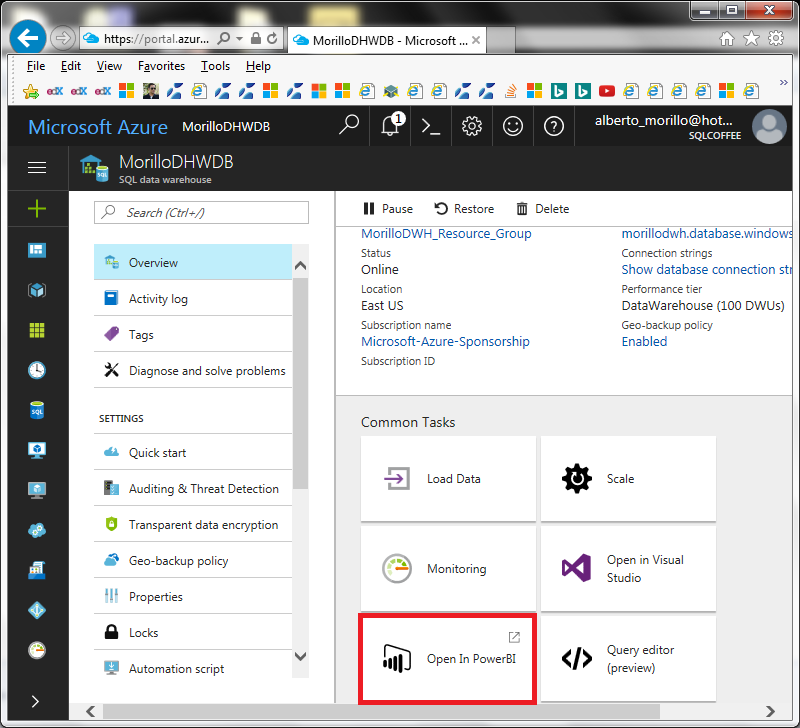
Task: Open the browser Tools menu
Action: (x=215, y=66)
